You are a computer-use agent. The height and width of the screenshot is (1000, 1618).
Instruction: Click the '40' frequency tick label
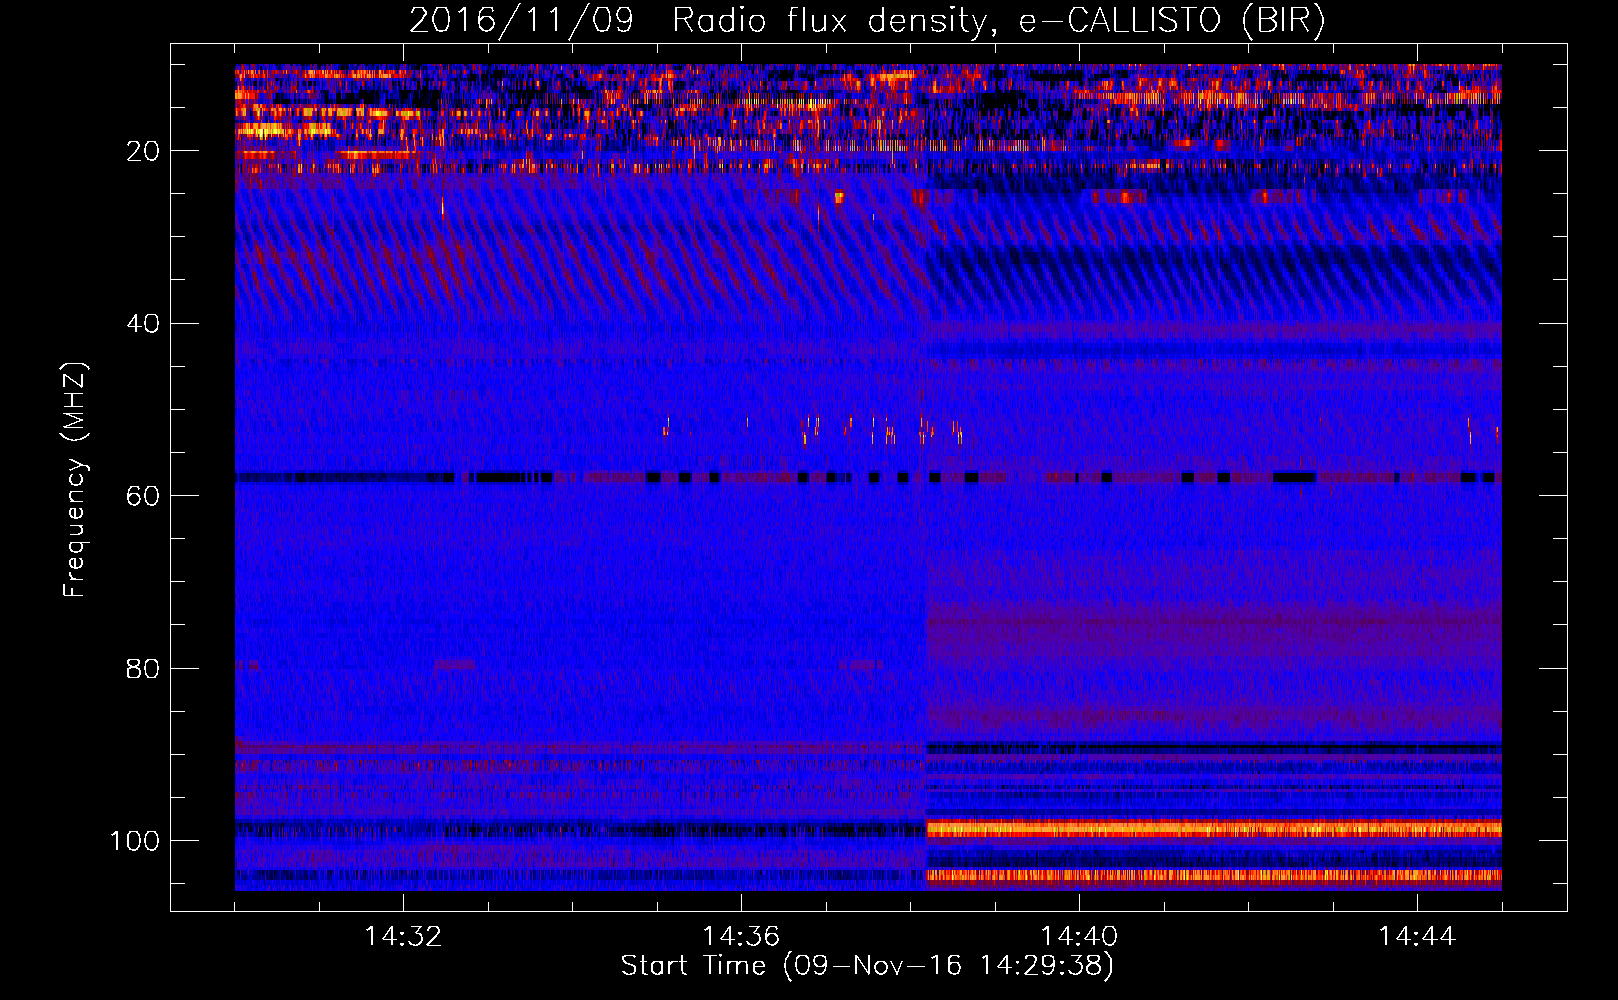(144, 324)
